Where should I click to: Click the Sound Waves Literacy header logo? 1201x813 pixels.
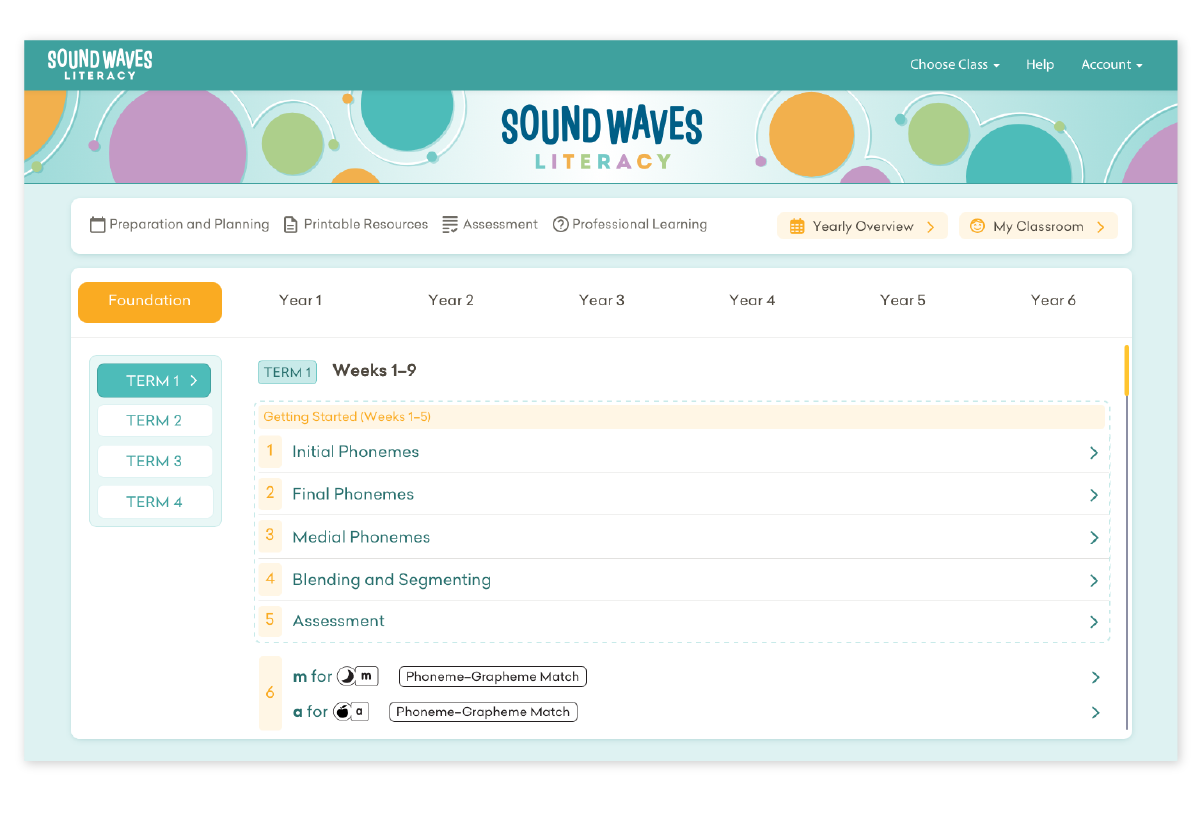click(x=100, y=63)
